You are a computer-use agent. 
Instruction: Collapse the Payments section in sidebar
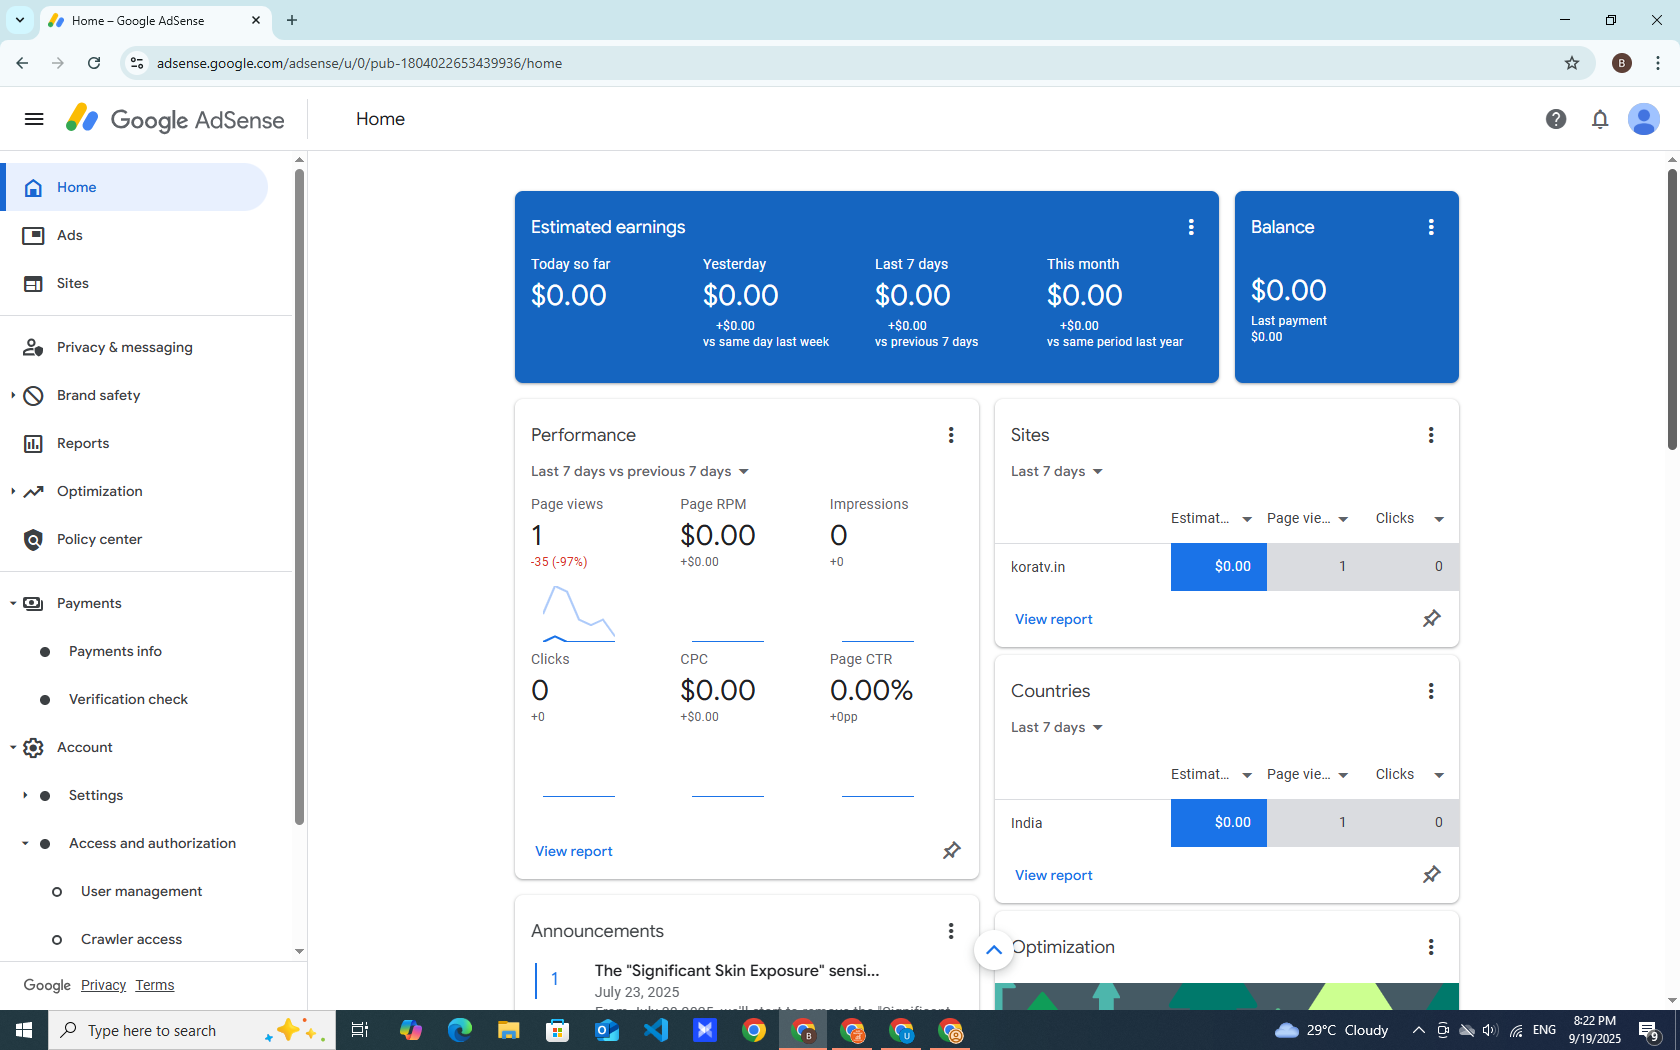tap(13, 603)
